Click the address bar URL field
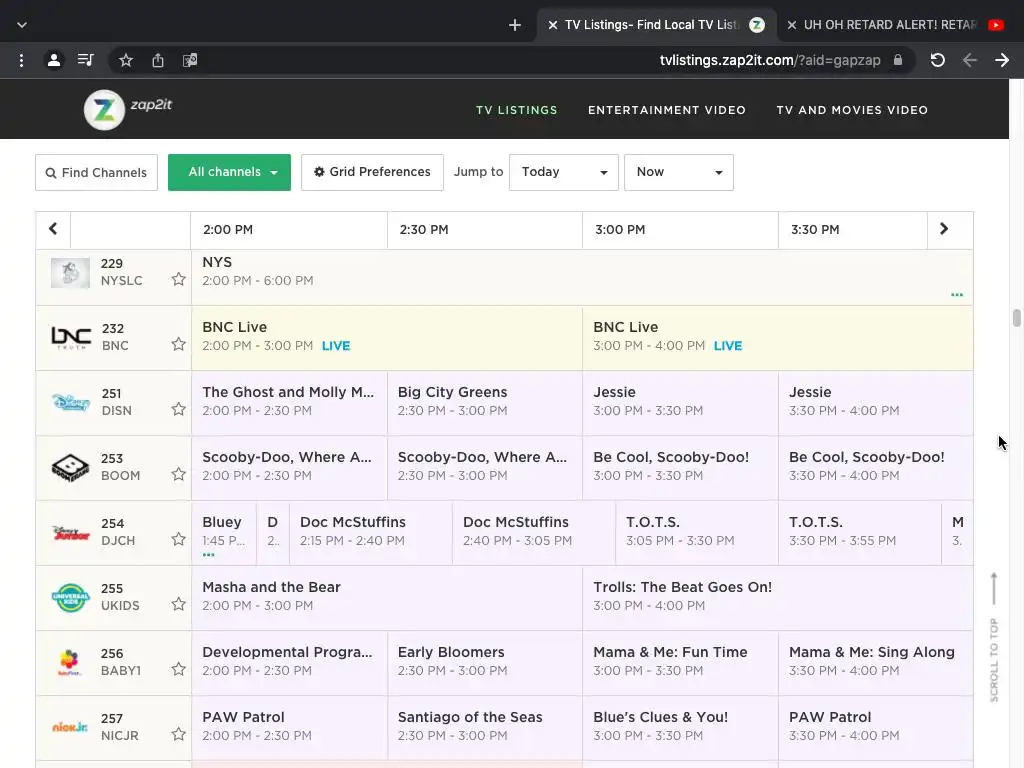The image size is (1024, 768). point(769,61)
